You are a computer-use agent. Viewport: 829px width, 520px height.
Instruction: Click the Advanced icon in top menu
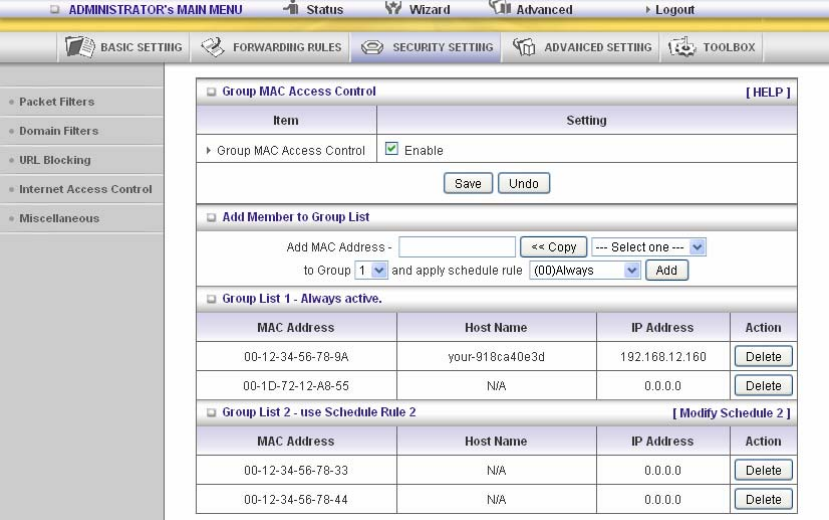[x=500, y=7]
